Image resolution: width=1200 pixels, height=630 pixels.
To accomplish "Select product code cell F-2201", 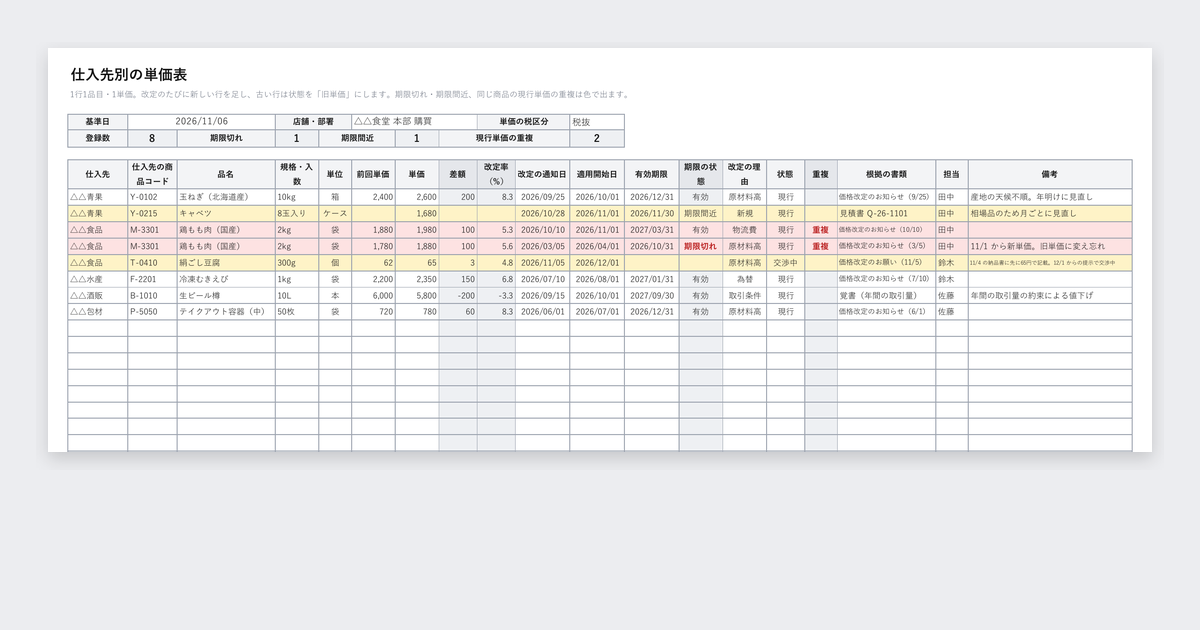I will [x=152, y=279].
